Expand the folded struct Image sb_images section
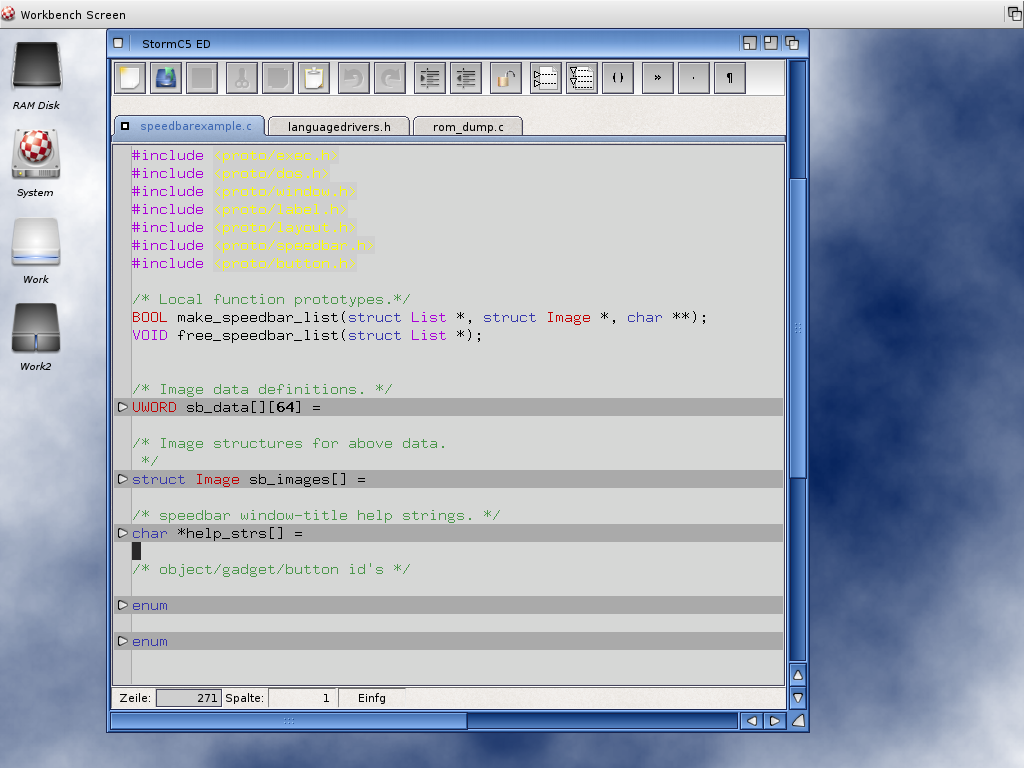Viewport: 1024px width, 768px height. tap(123, 479)
